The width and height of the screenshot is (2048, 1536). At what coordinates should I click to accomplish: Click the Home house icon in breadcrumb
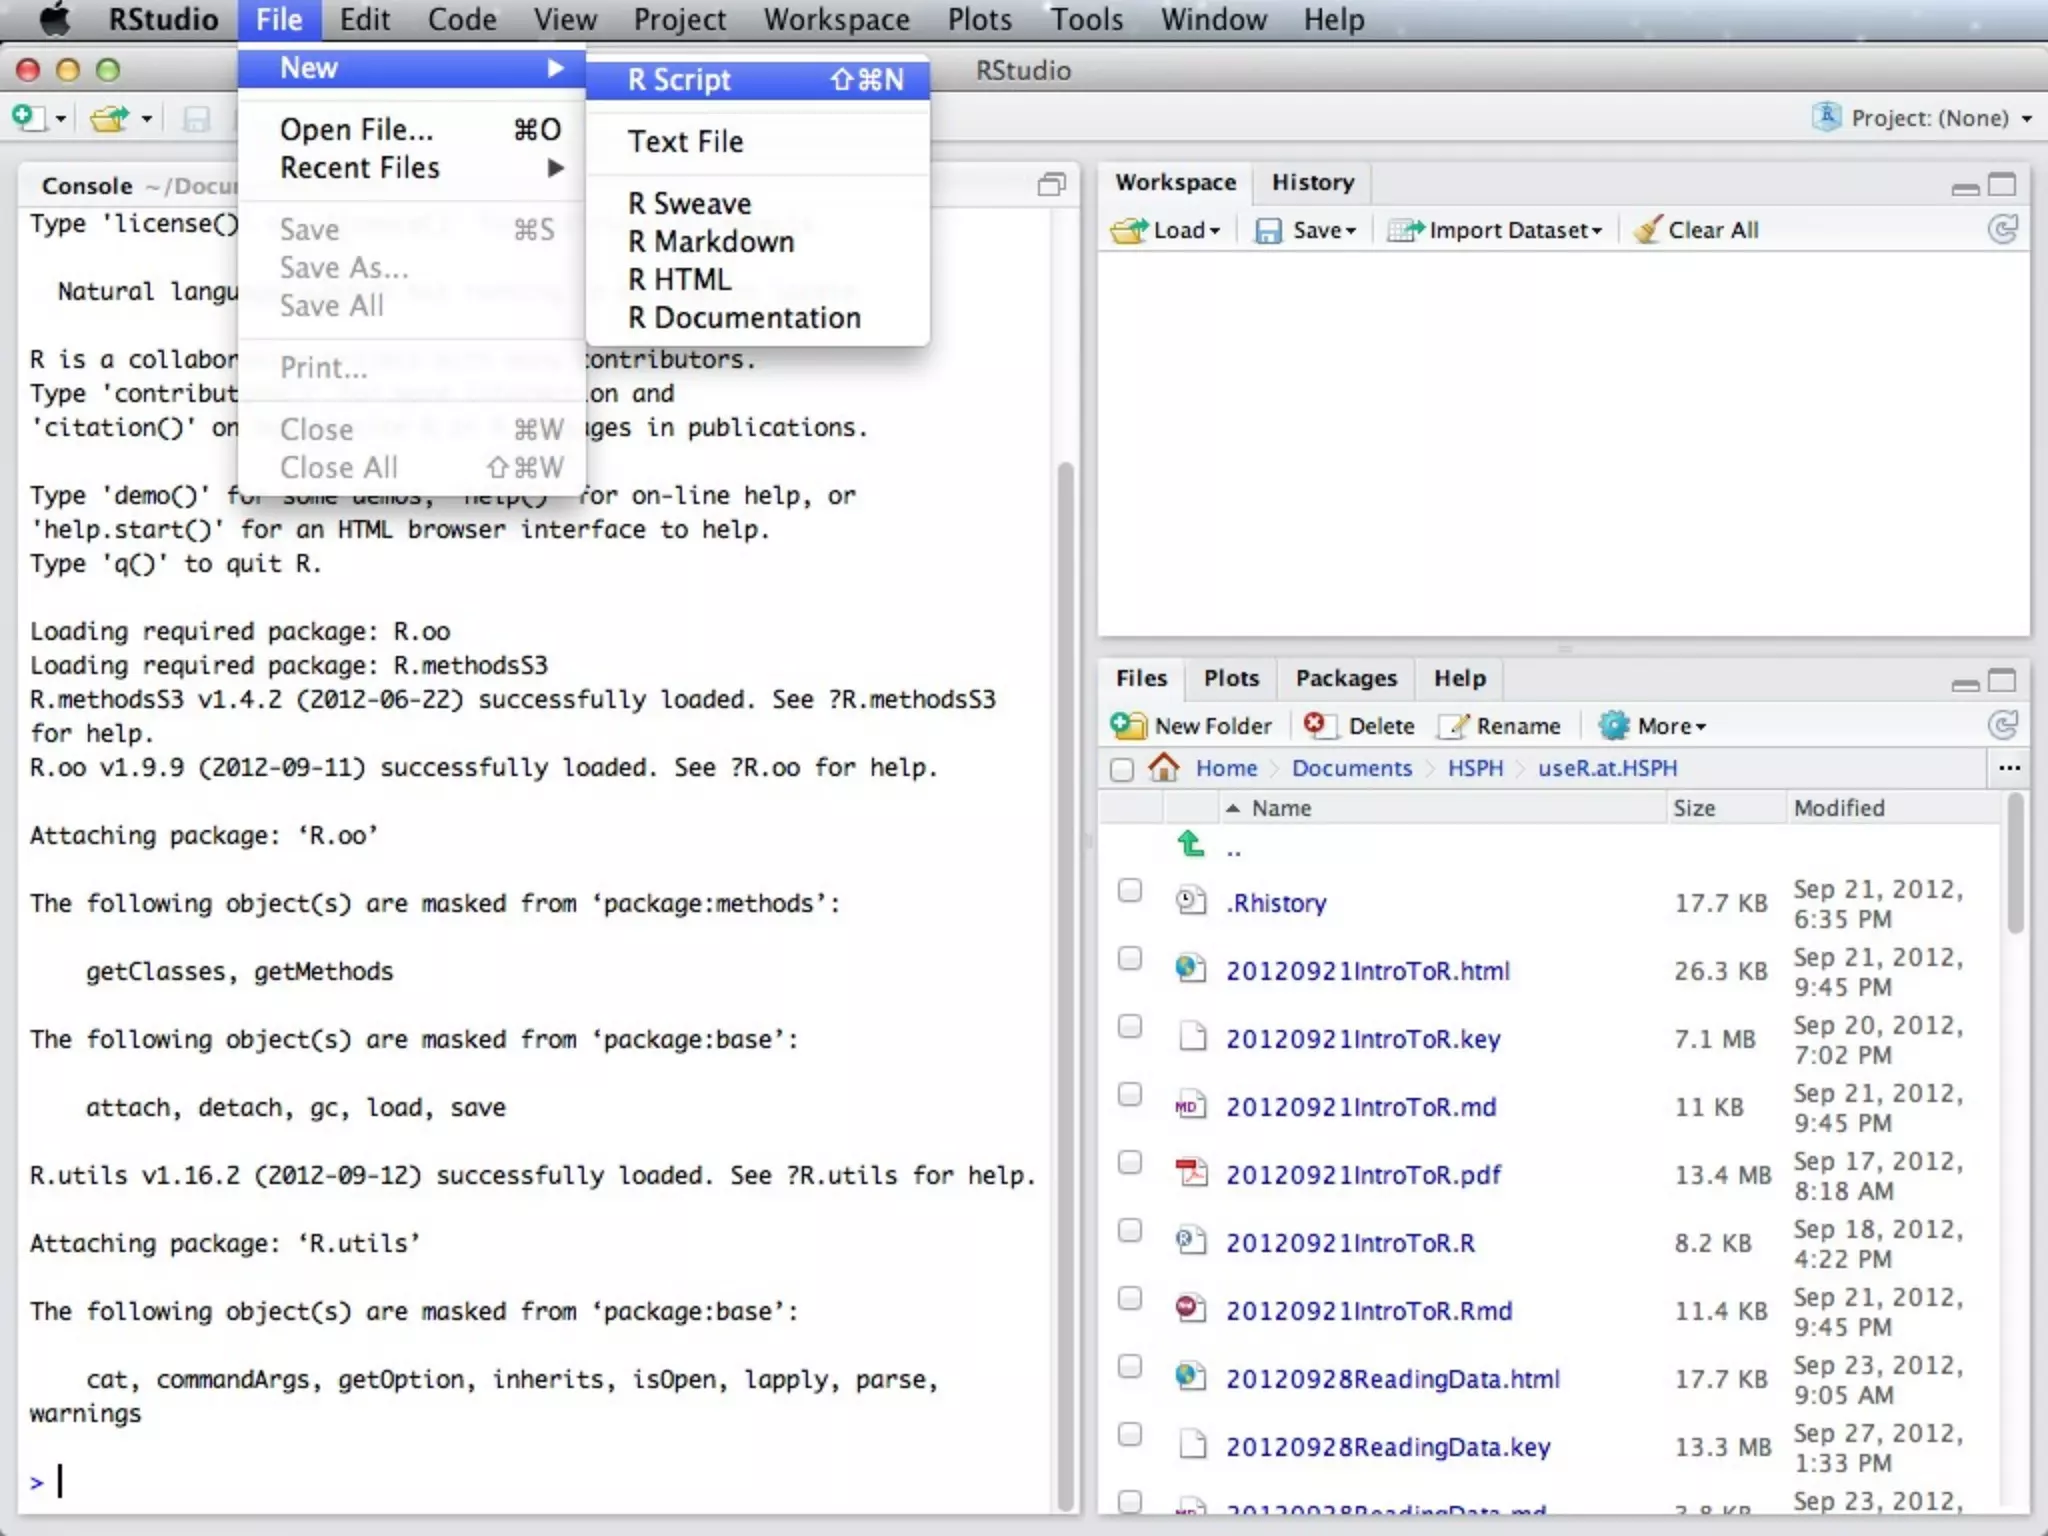click(x=1163, y=767)
